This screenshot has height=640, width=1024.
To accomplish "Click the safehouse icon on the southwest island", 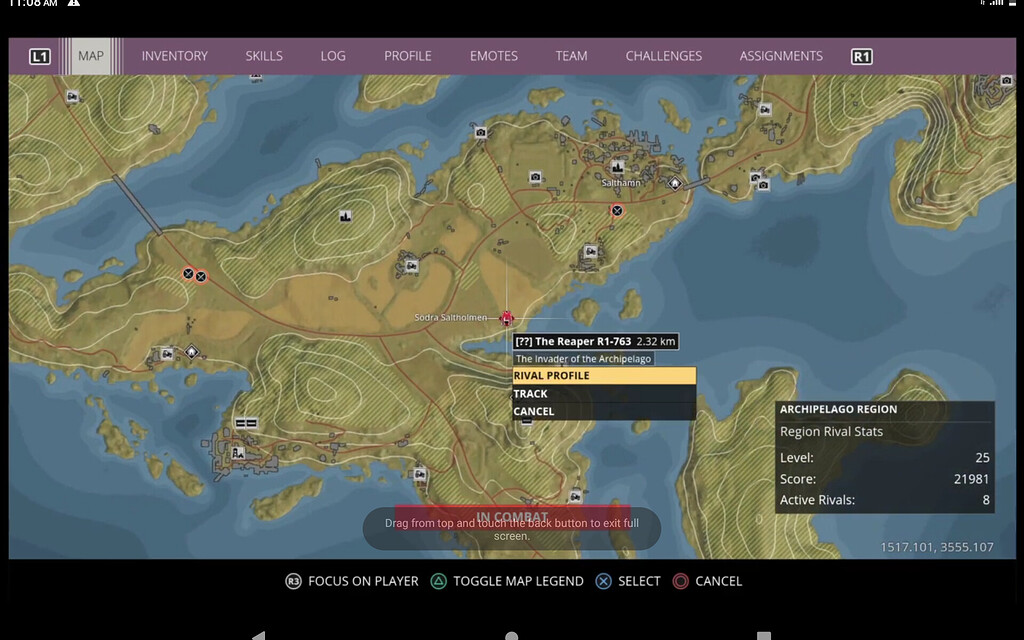I will click(x=192, y=352).
